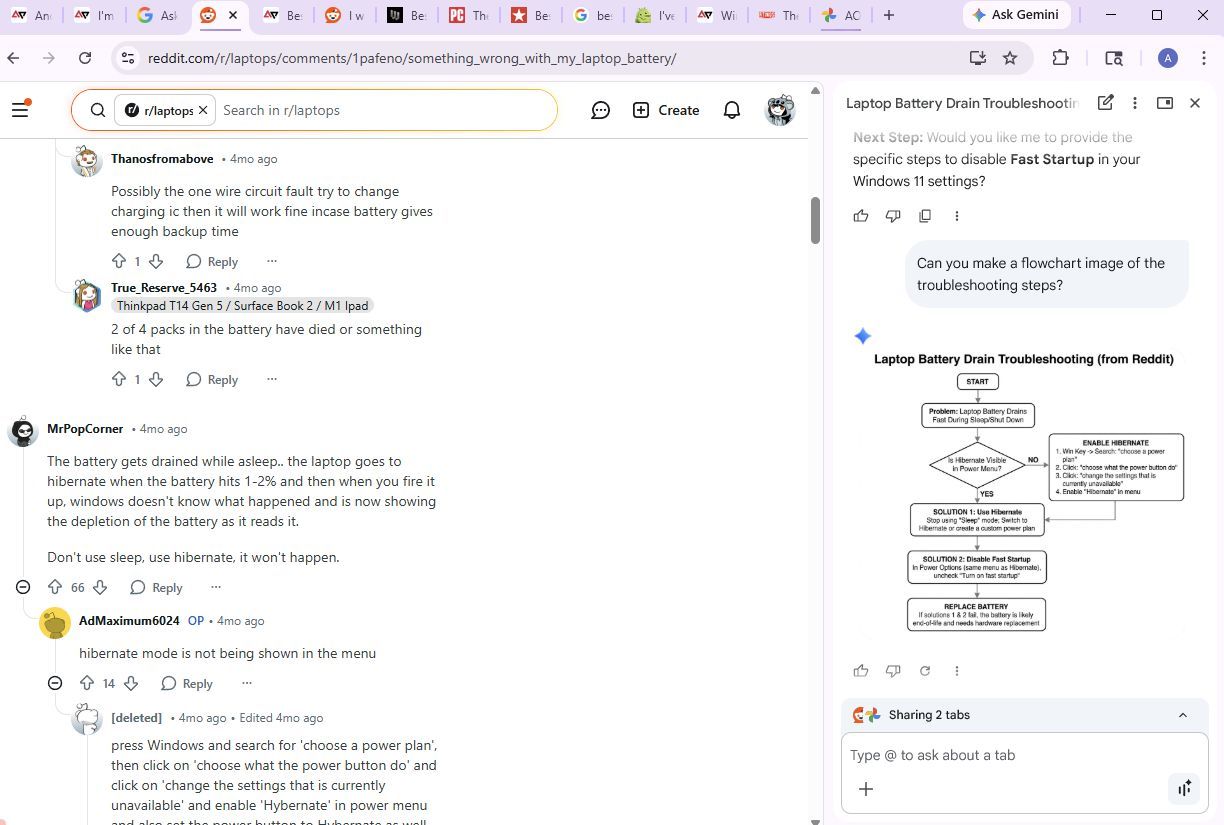
Task: Upvote True_Reserve_5463's comment
Action: 119,379
